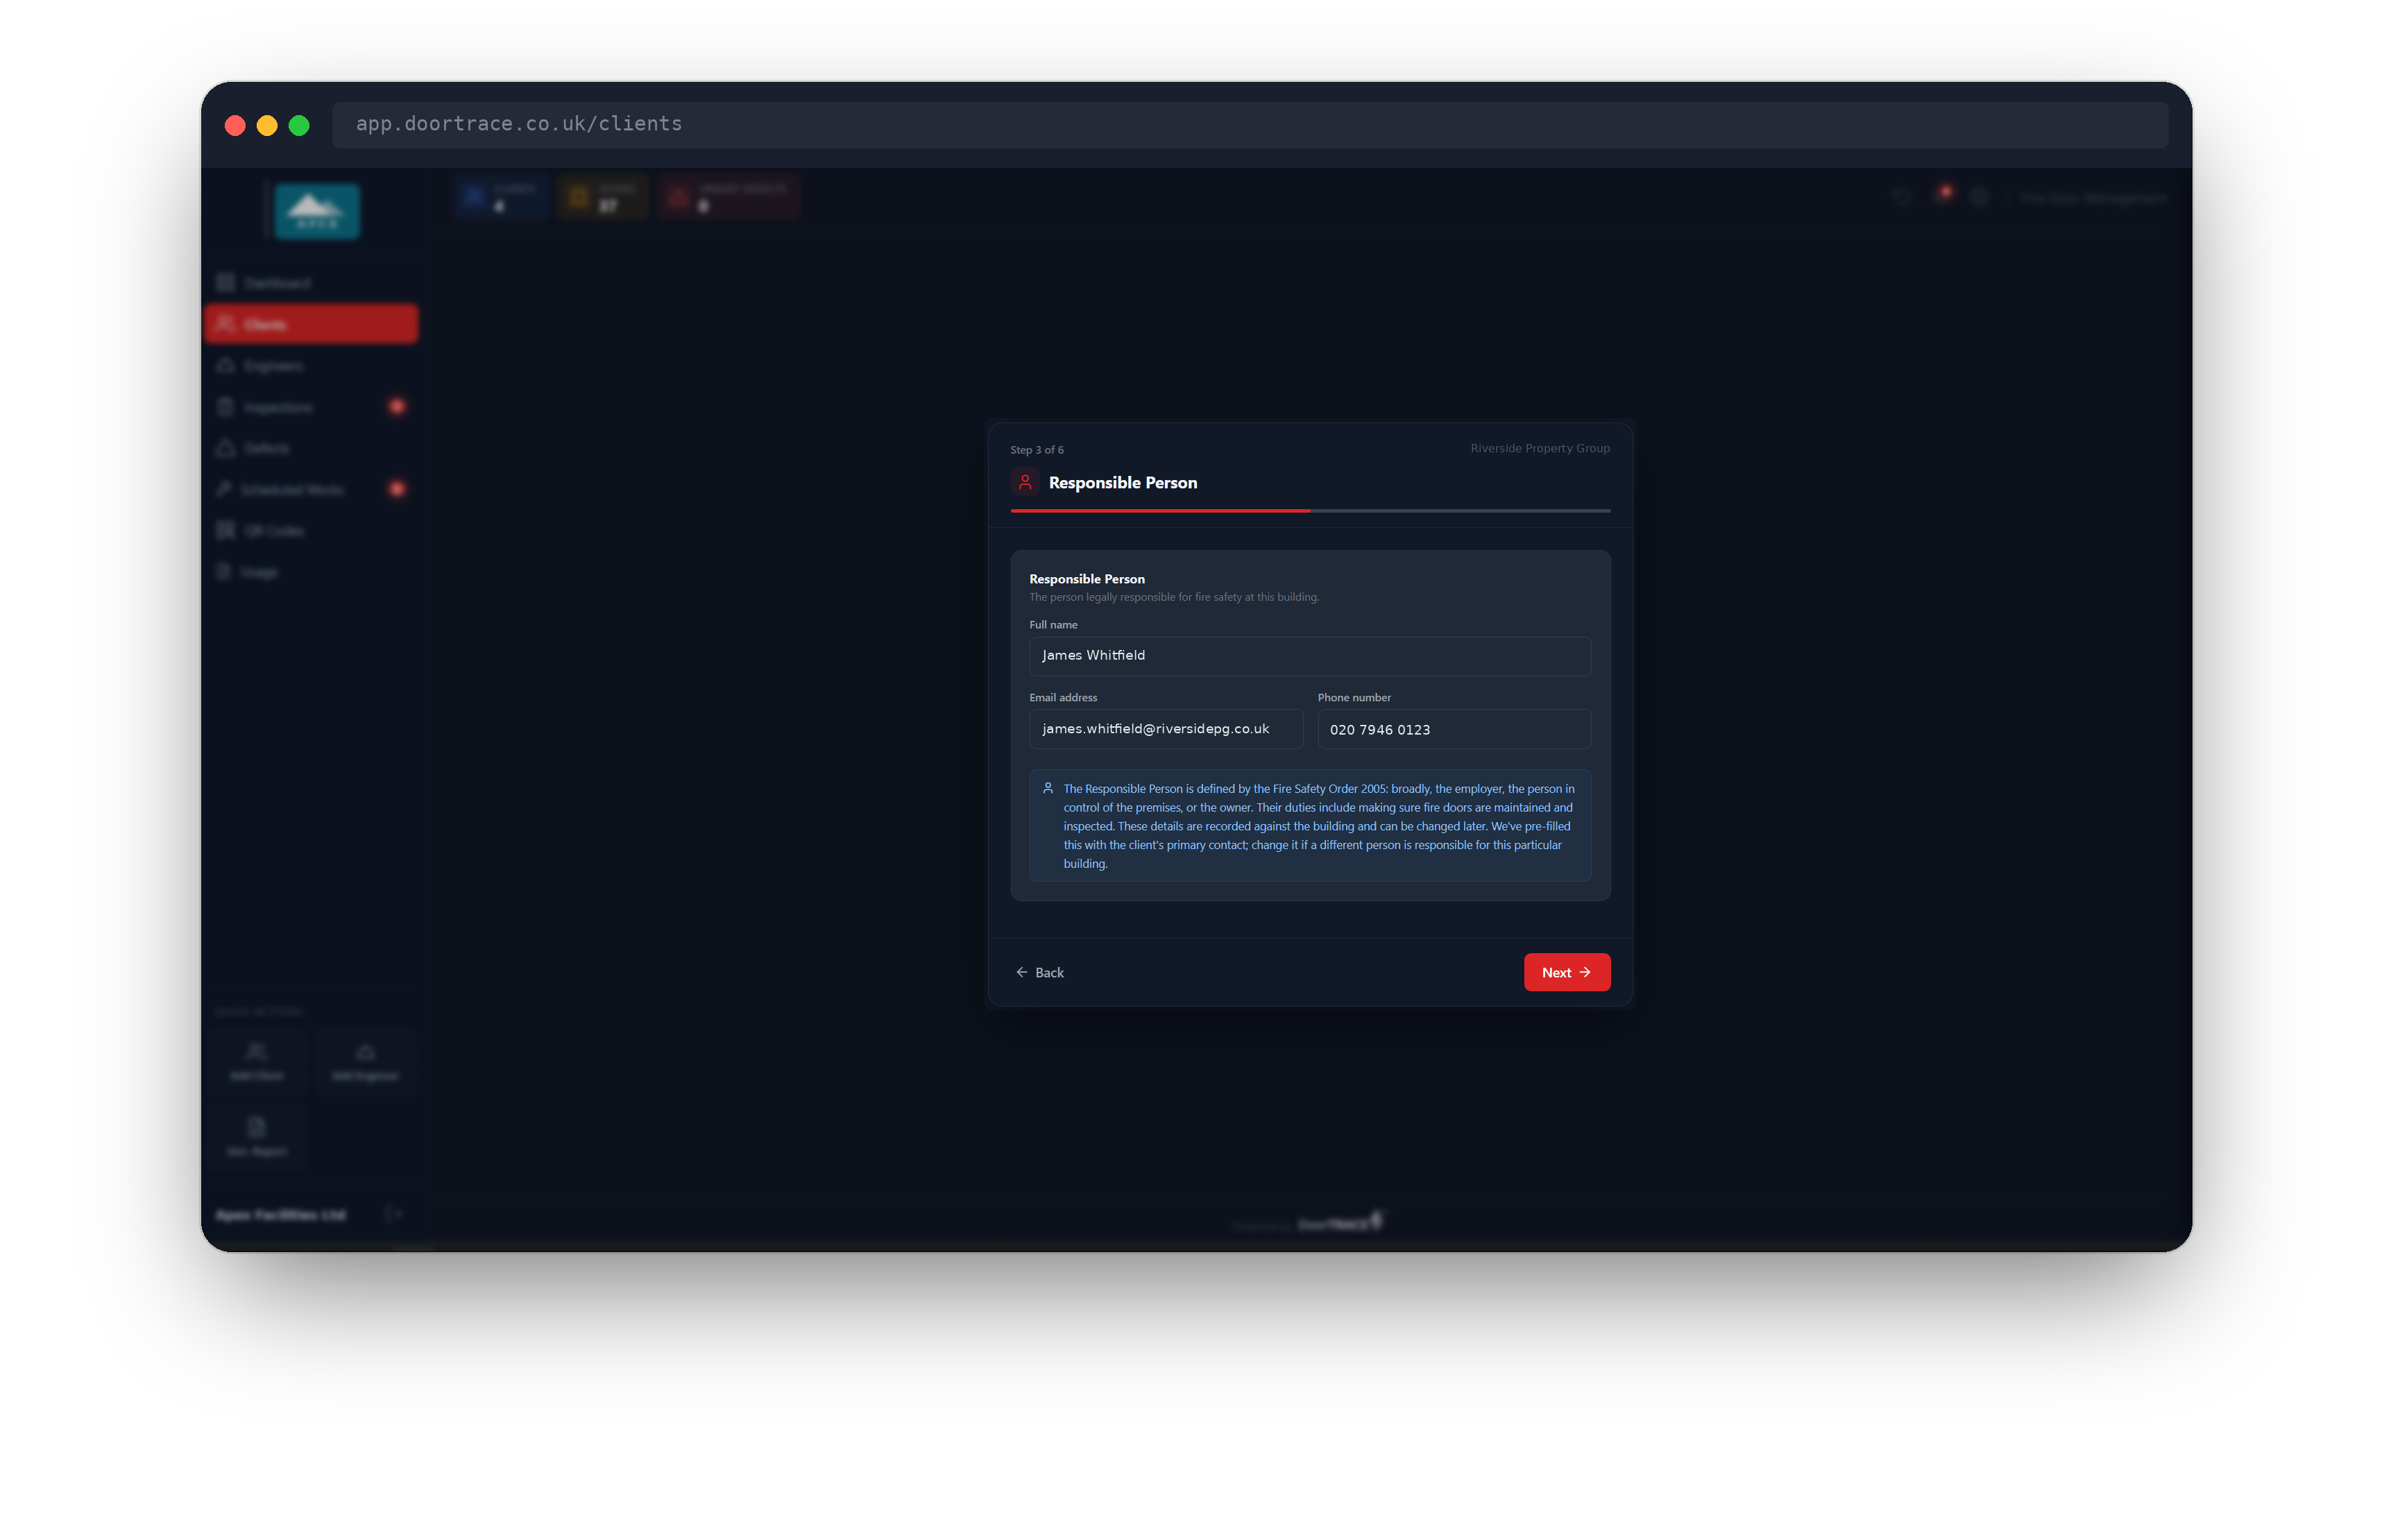Click the Next button in the dialog
2393x1540 pixels.
1566,972
